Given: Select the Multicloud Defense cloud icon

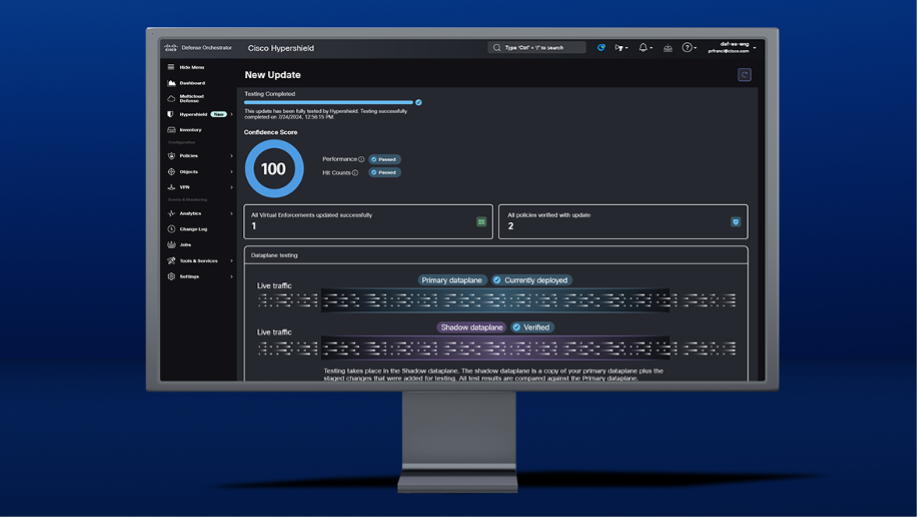Looking at the screenshot, I should tap(171, 99).
